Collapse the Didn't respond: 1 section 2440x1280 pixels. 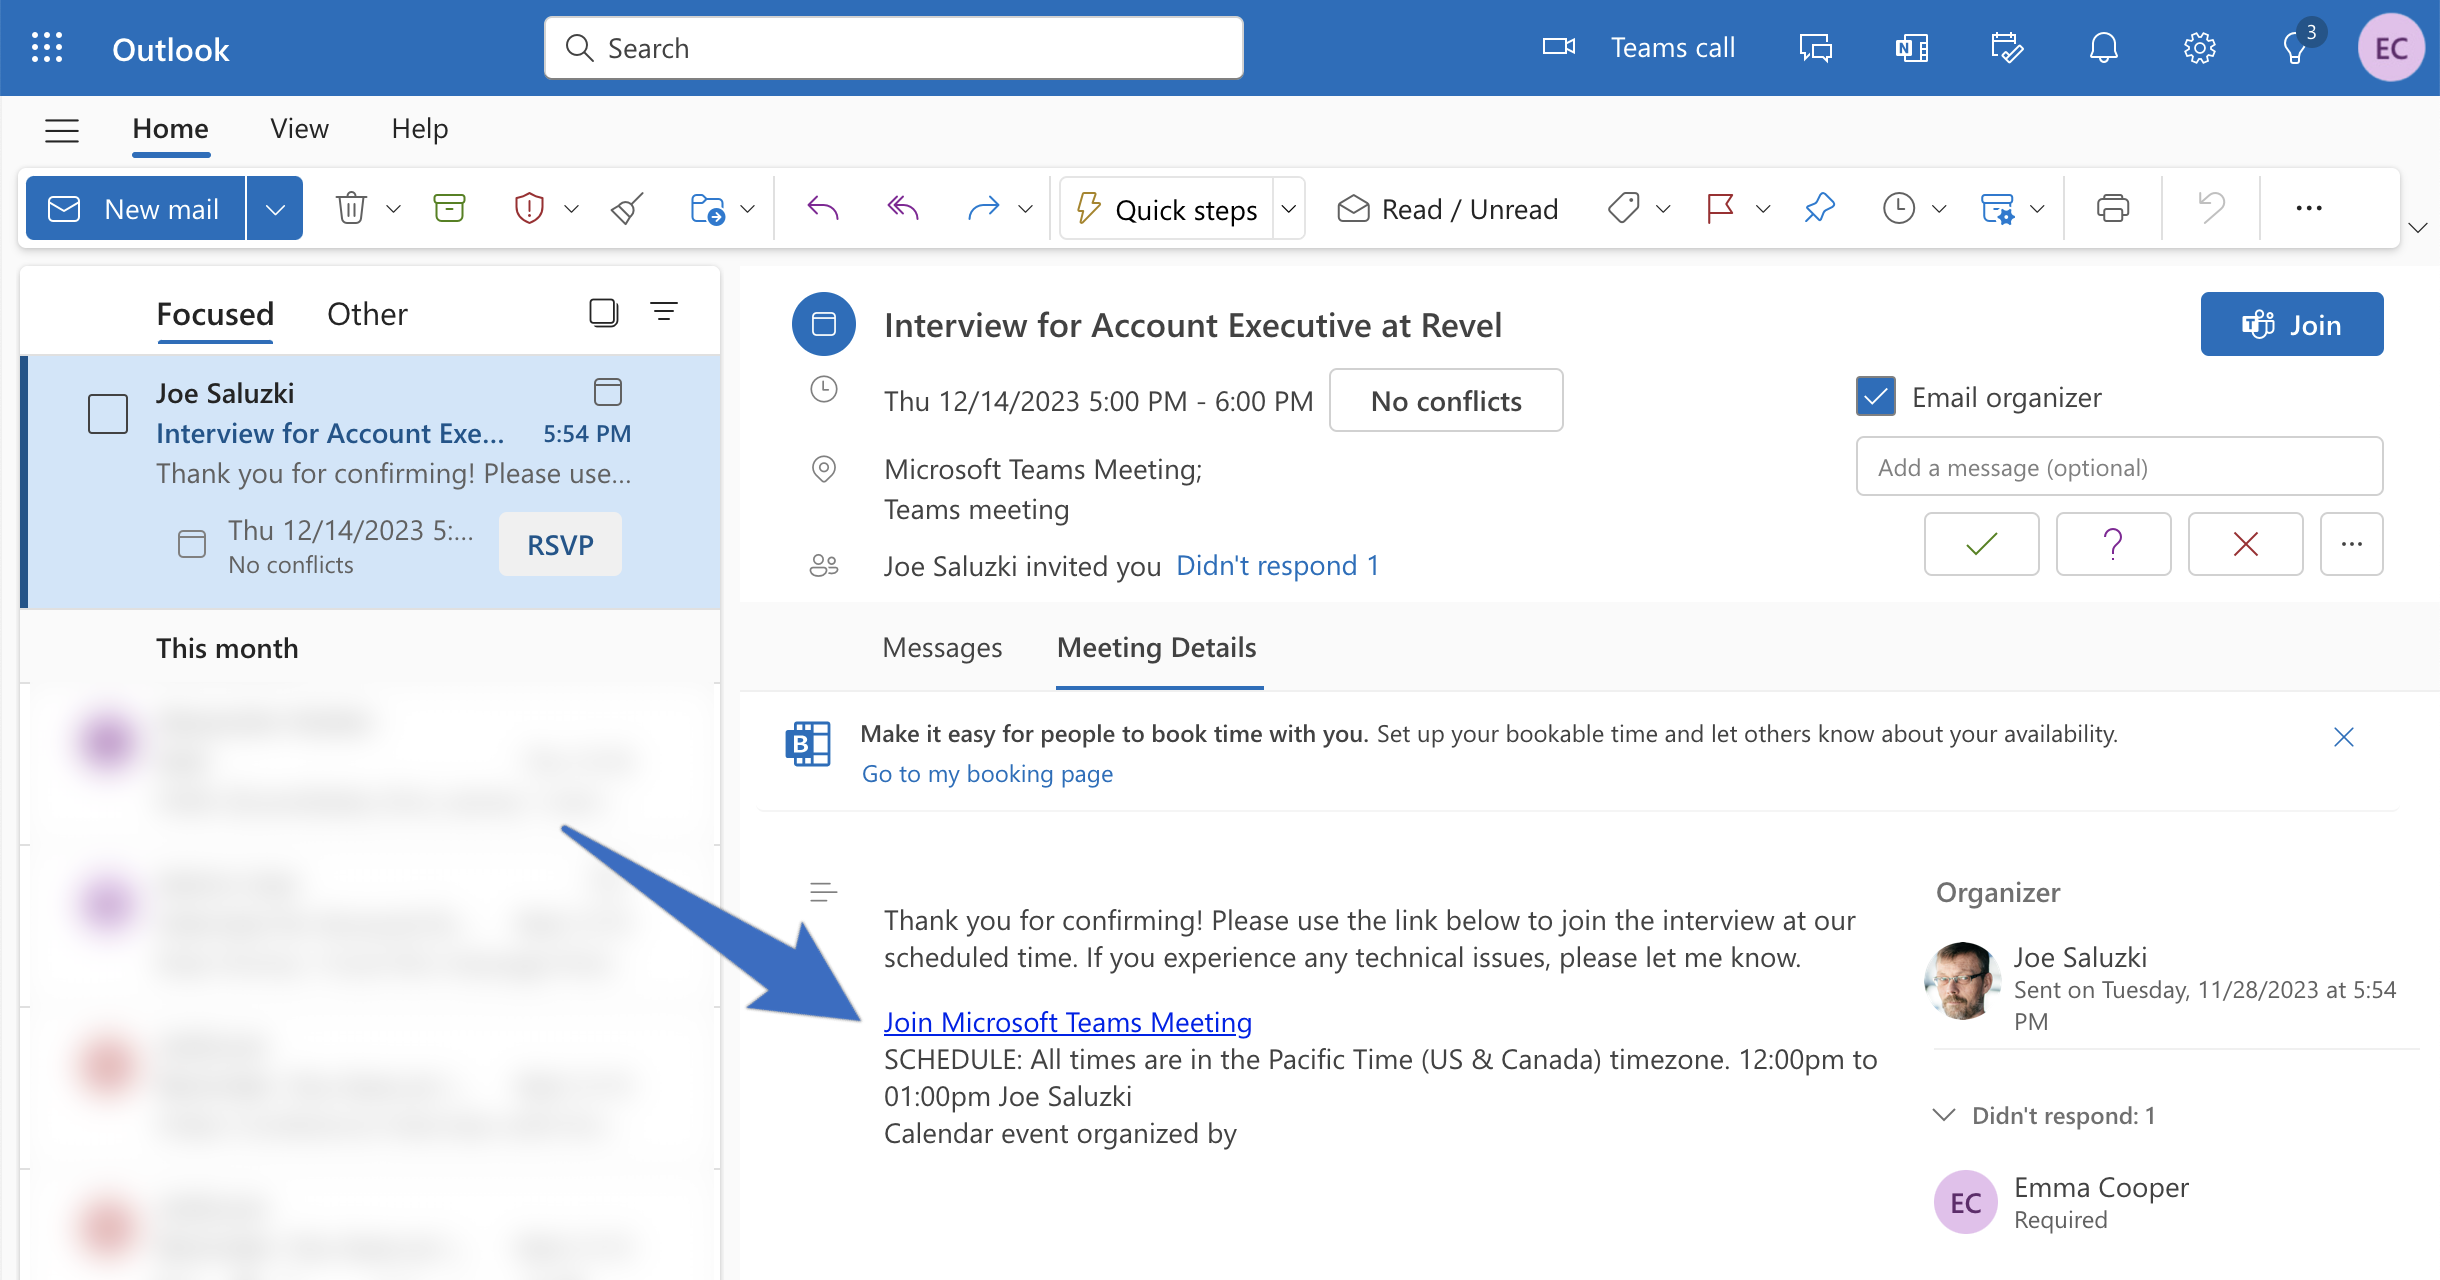[1944, 1115]
